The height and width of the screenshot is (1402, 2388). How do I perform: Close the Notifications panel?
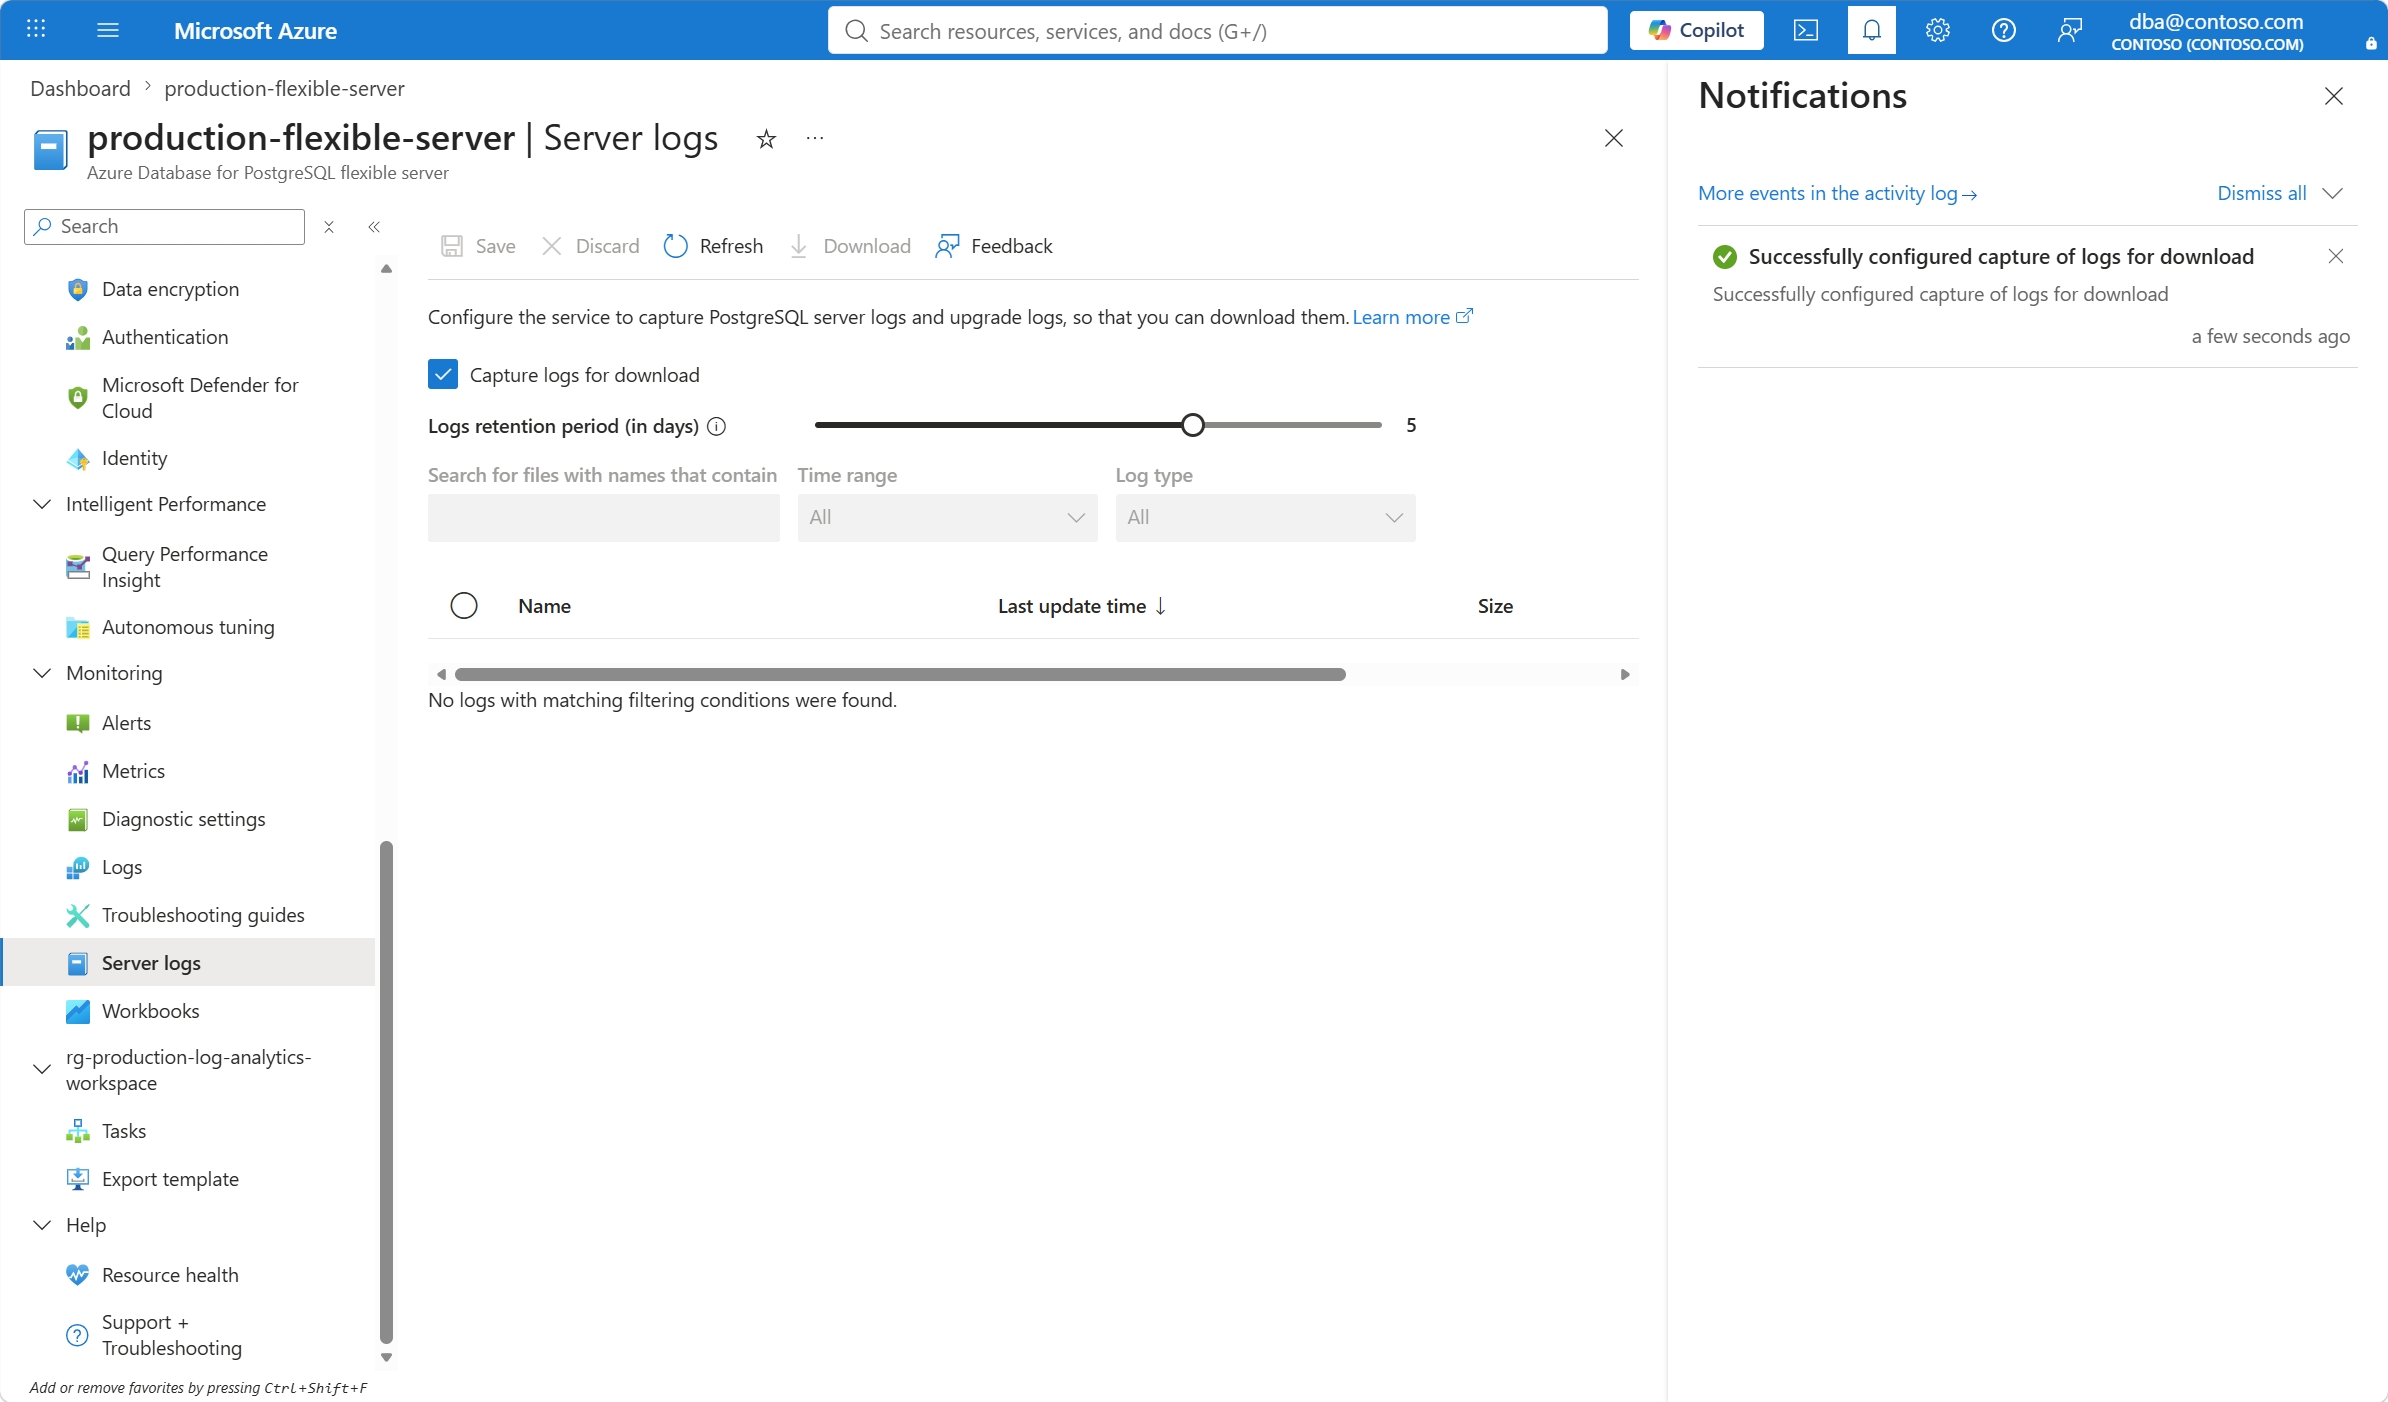point(2334,96)
